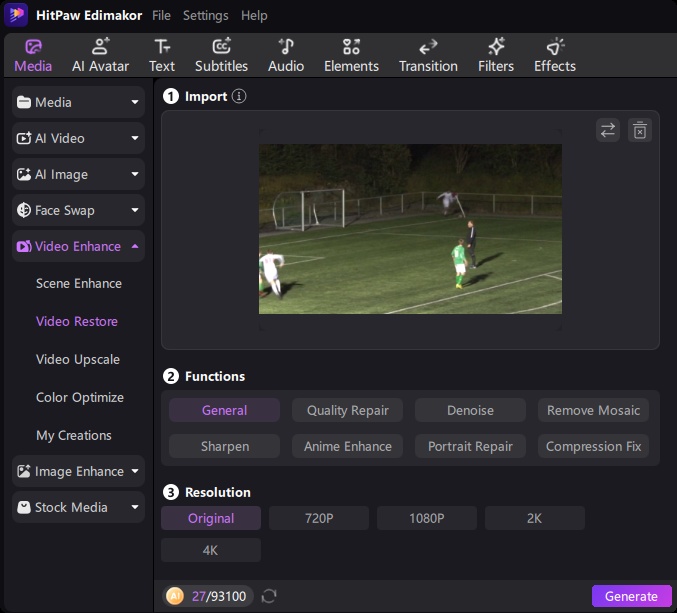This screenshot has height=613, width=677.
Task: Click the replace video swap icon
Action: 608,130
